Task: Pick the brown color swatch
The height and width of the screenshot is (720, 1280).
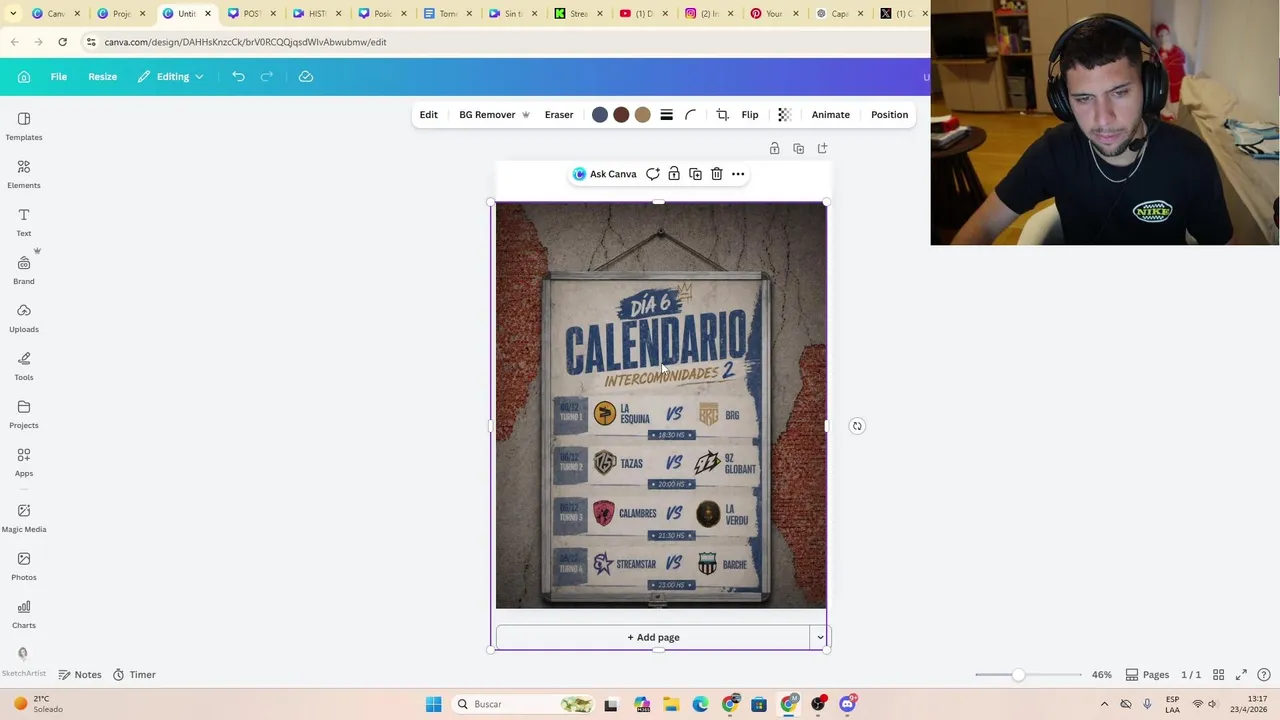Action: [x=621, y=115]
